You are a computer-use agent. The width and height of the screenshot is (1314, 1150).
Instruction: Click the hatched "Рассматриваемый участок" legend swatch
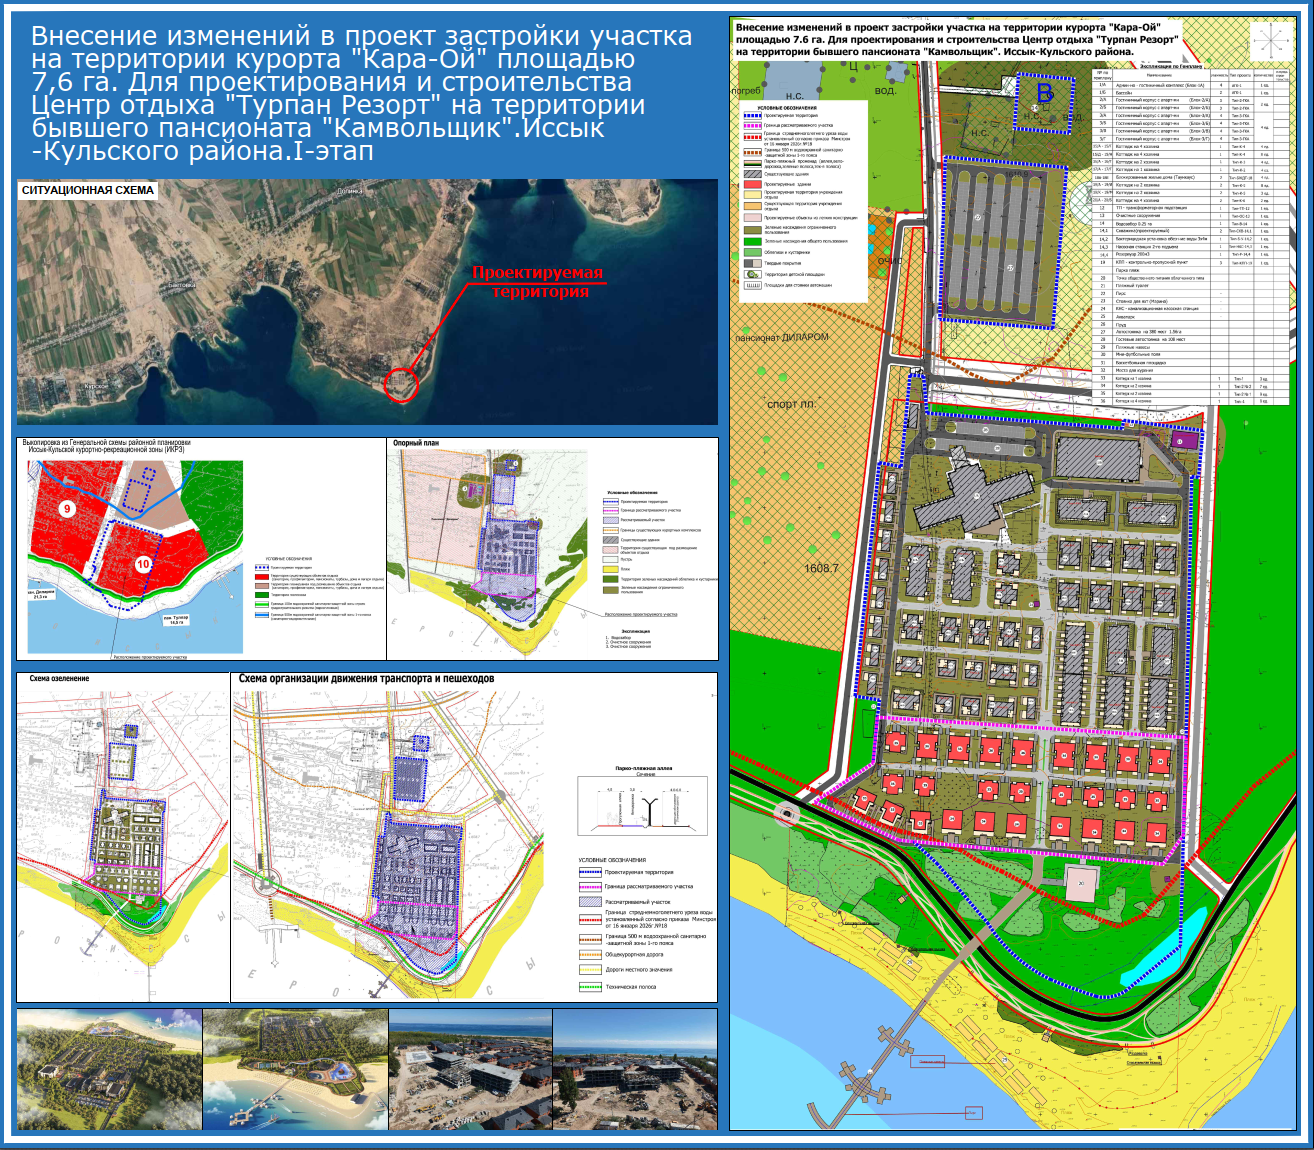click(590, 902)
